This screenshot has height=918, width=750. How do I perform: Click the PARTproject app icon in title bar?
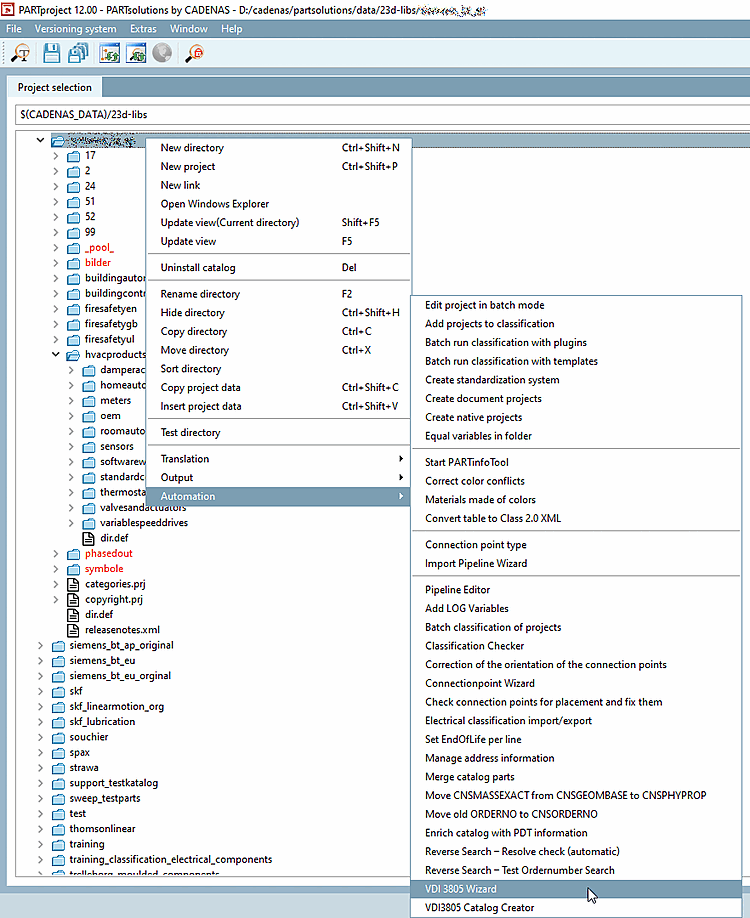(8, 10)
